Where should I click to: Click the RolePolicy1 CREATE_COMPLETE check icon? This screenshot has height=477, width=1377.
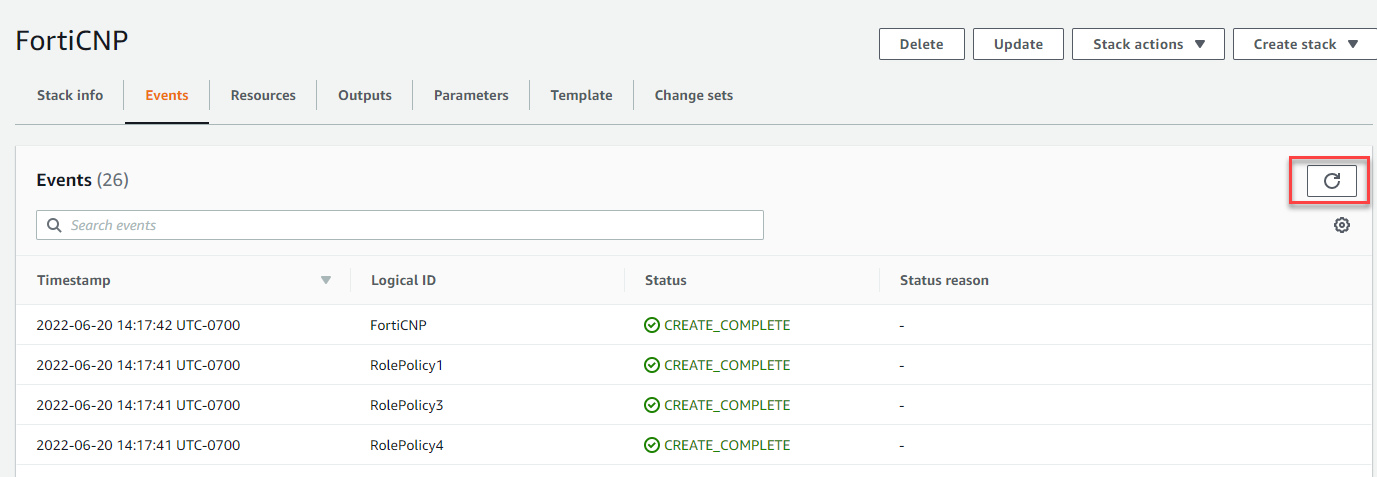(x=652, y=365)
